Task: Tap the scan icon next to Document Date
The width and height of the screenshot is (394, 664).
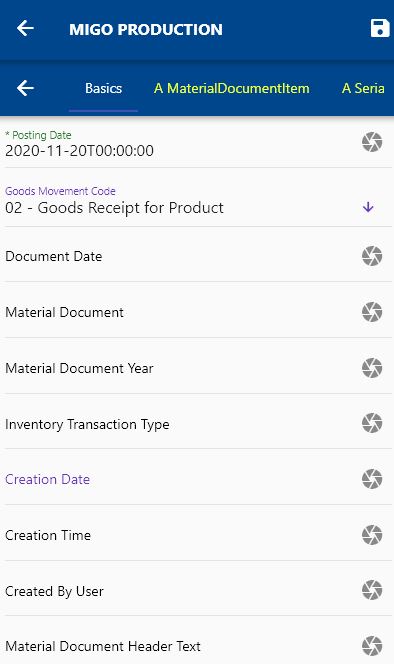Action: [x=372, y=256]
